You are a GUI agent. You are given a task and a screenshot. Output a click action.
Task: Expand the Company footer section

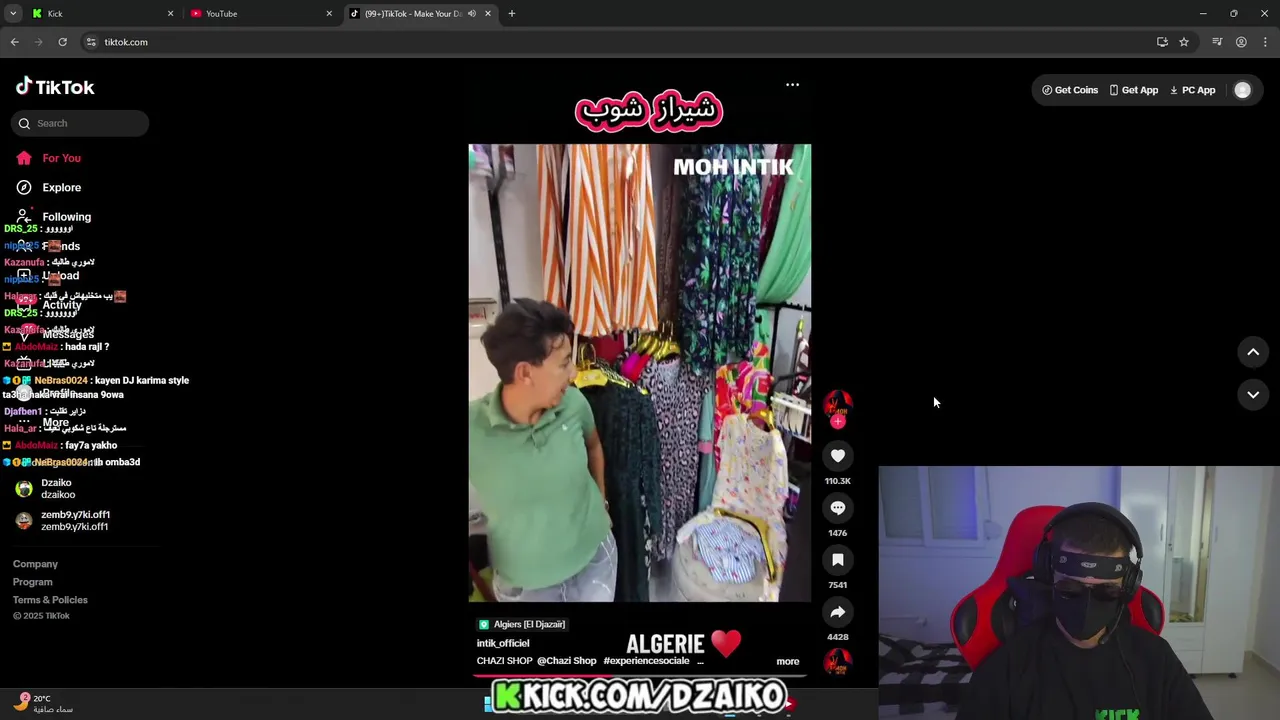pyautogui.click(x=35, y=564)
